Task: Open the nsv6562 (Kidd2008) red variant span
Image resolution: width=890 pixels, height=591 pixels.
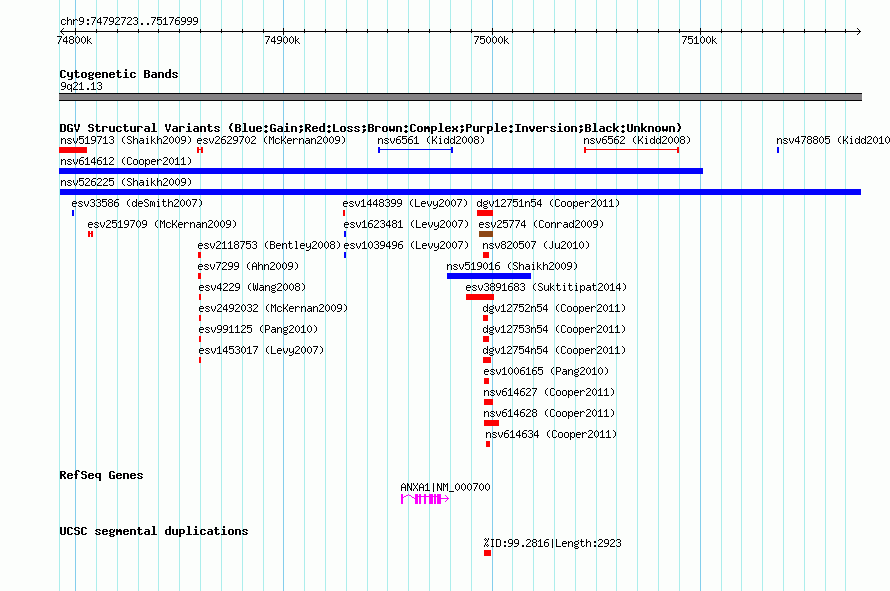Action: pos(631,150)
